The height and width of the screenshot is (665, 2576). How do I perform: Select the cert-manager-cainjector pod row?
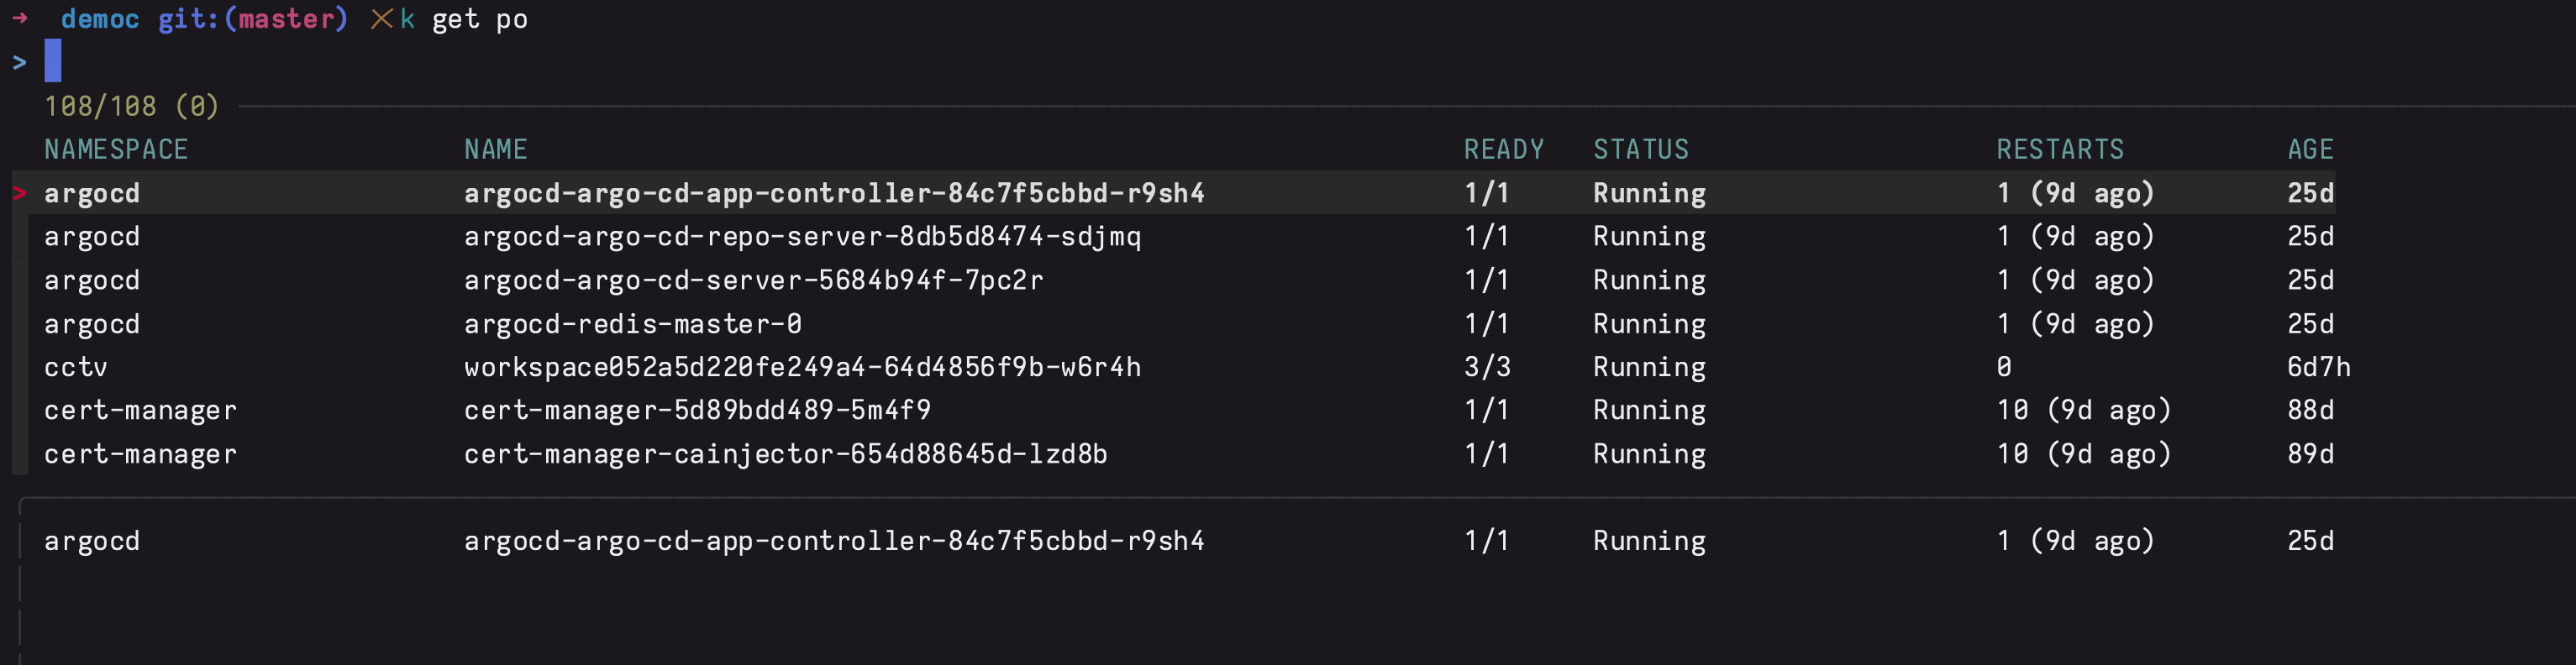pos(785,454)
